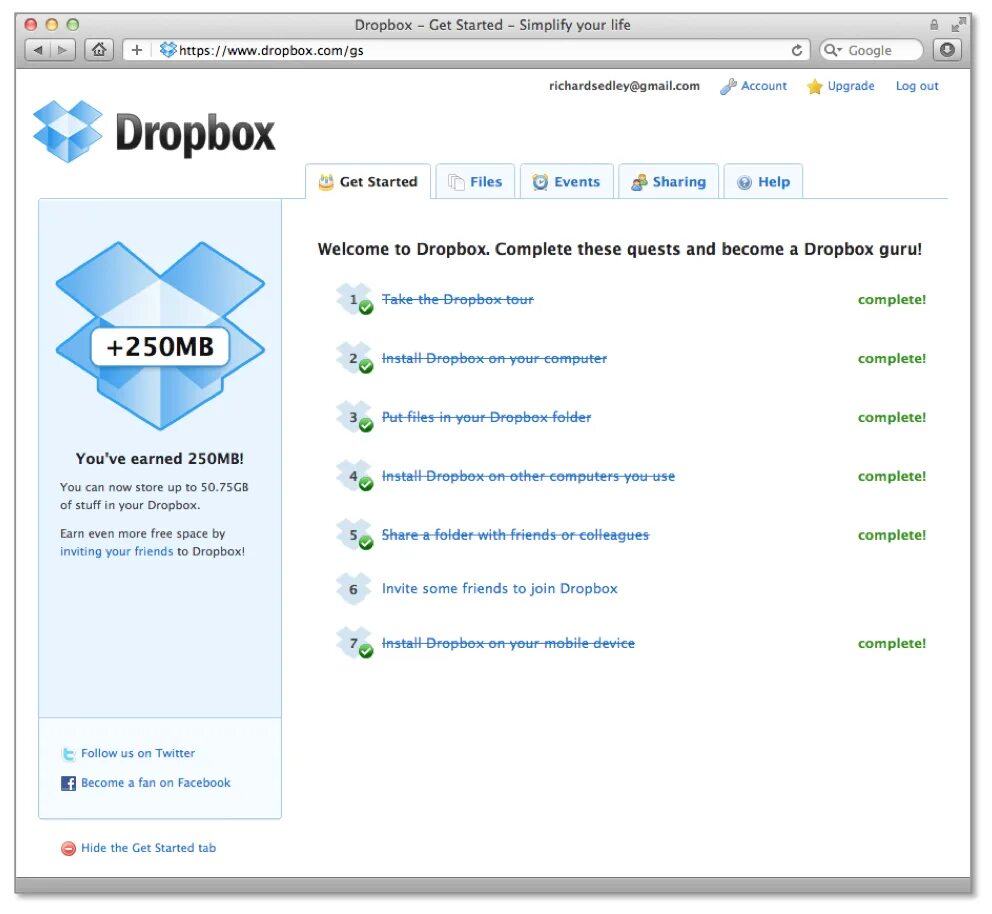
Task: Click quest 4 badge icon
Action: tap(354, 476)
